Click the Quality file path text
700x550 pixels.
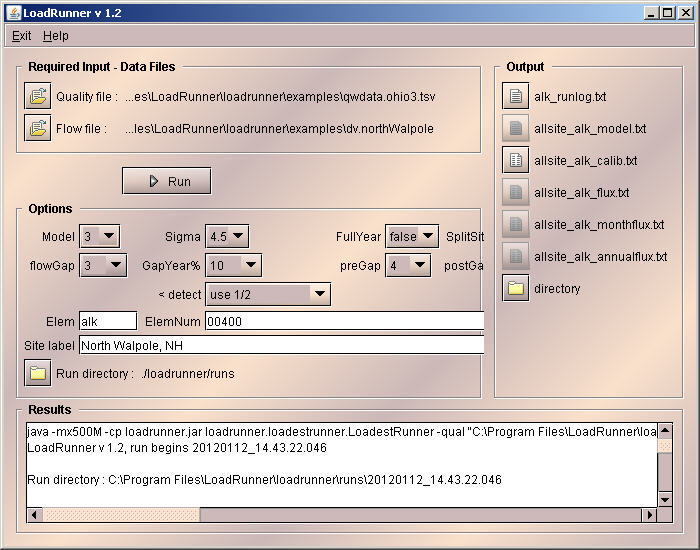coord(280,96)
